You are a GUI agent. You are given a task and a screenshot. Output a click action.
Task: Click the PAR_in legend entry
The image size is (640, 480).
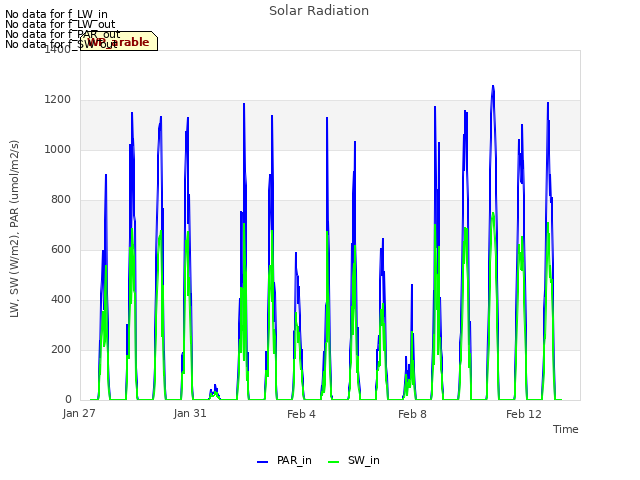tap(284, 460)
